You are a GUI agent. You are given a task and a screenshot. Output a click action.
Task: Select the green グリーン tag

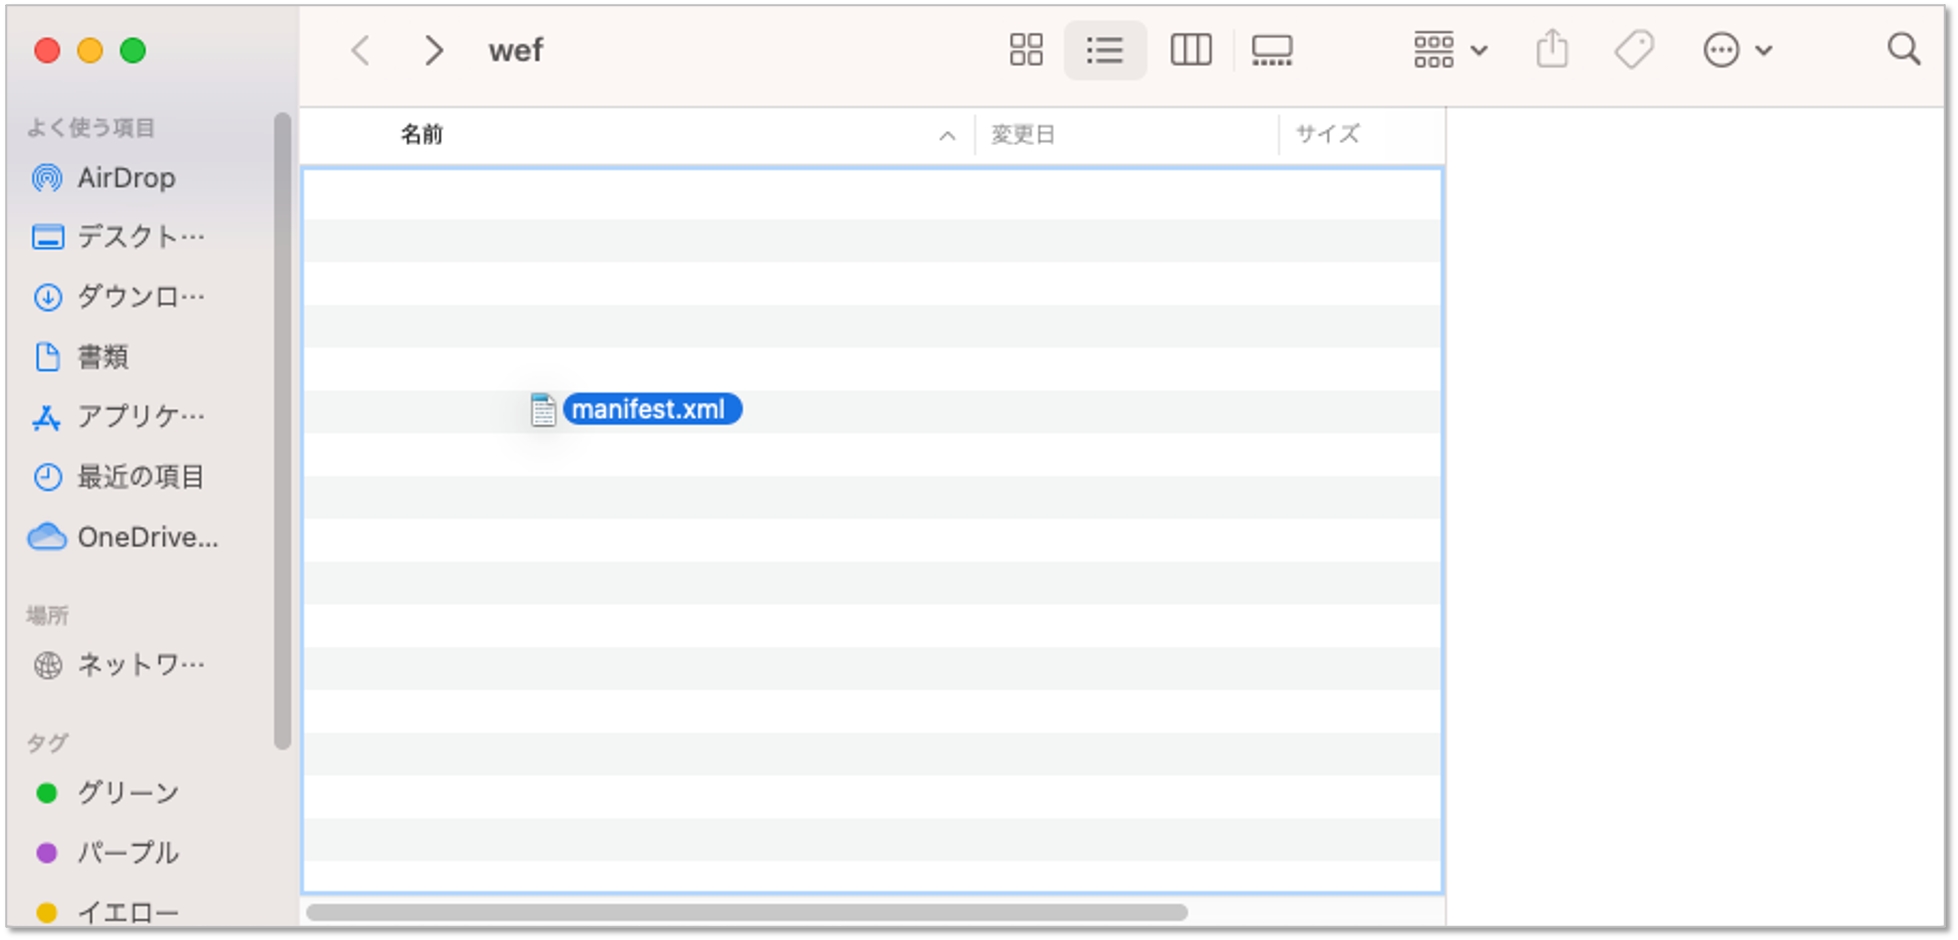(127, 793)
